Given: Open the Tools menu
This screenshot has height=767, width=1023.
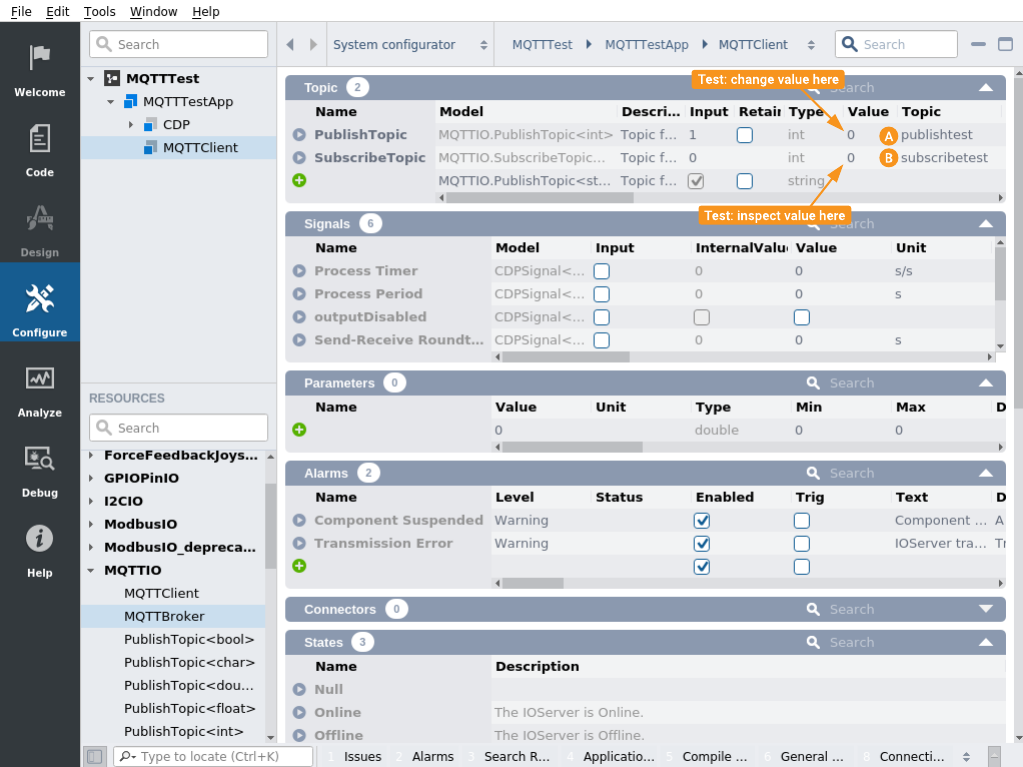Looking at the screenshot, I should pyautogui.click(x=99, y=11).
